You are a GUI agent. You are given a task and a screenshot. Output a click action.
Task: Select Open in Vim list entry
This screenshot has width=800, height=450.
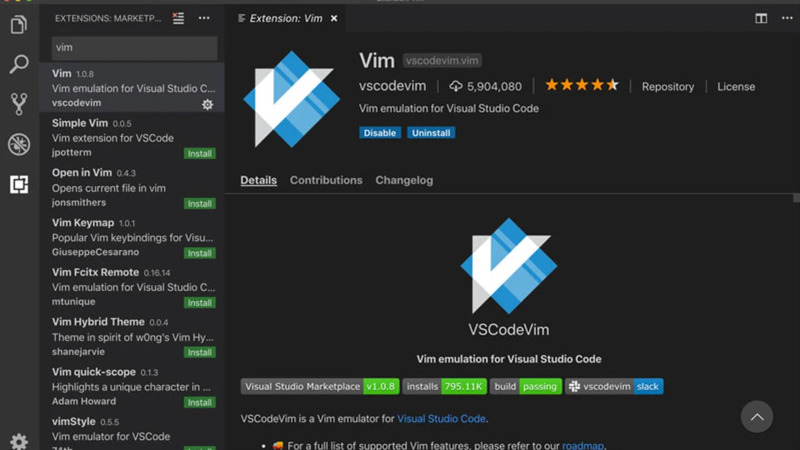tap(132, 187)
